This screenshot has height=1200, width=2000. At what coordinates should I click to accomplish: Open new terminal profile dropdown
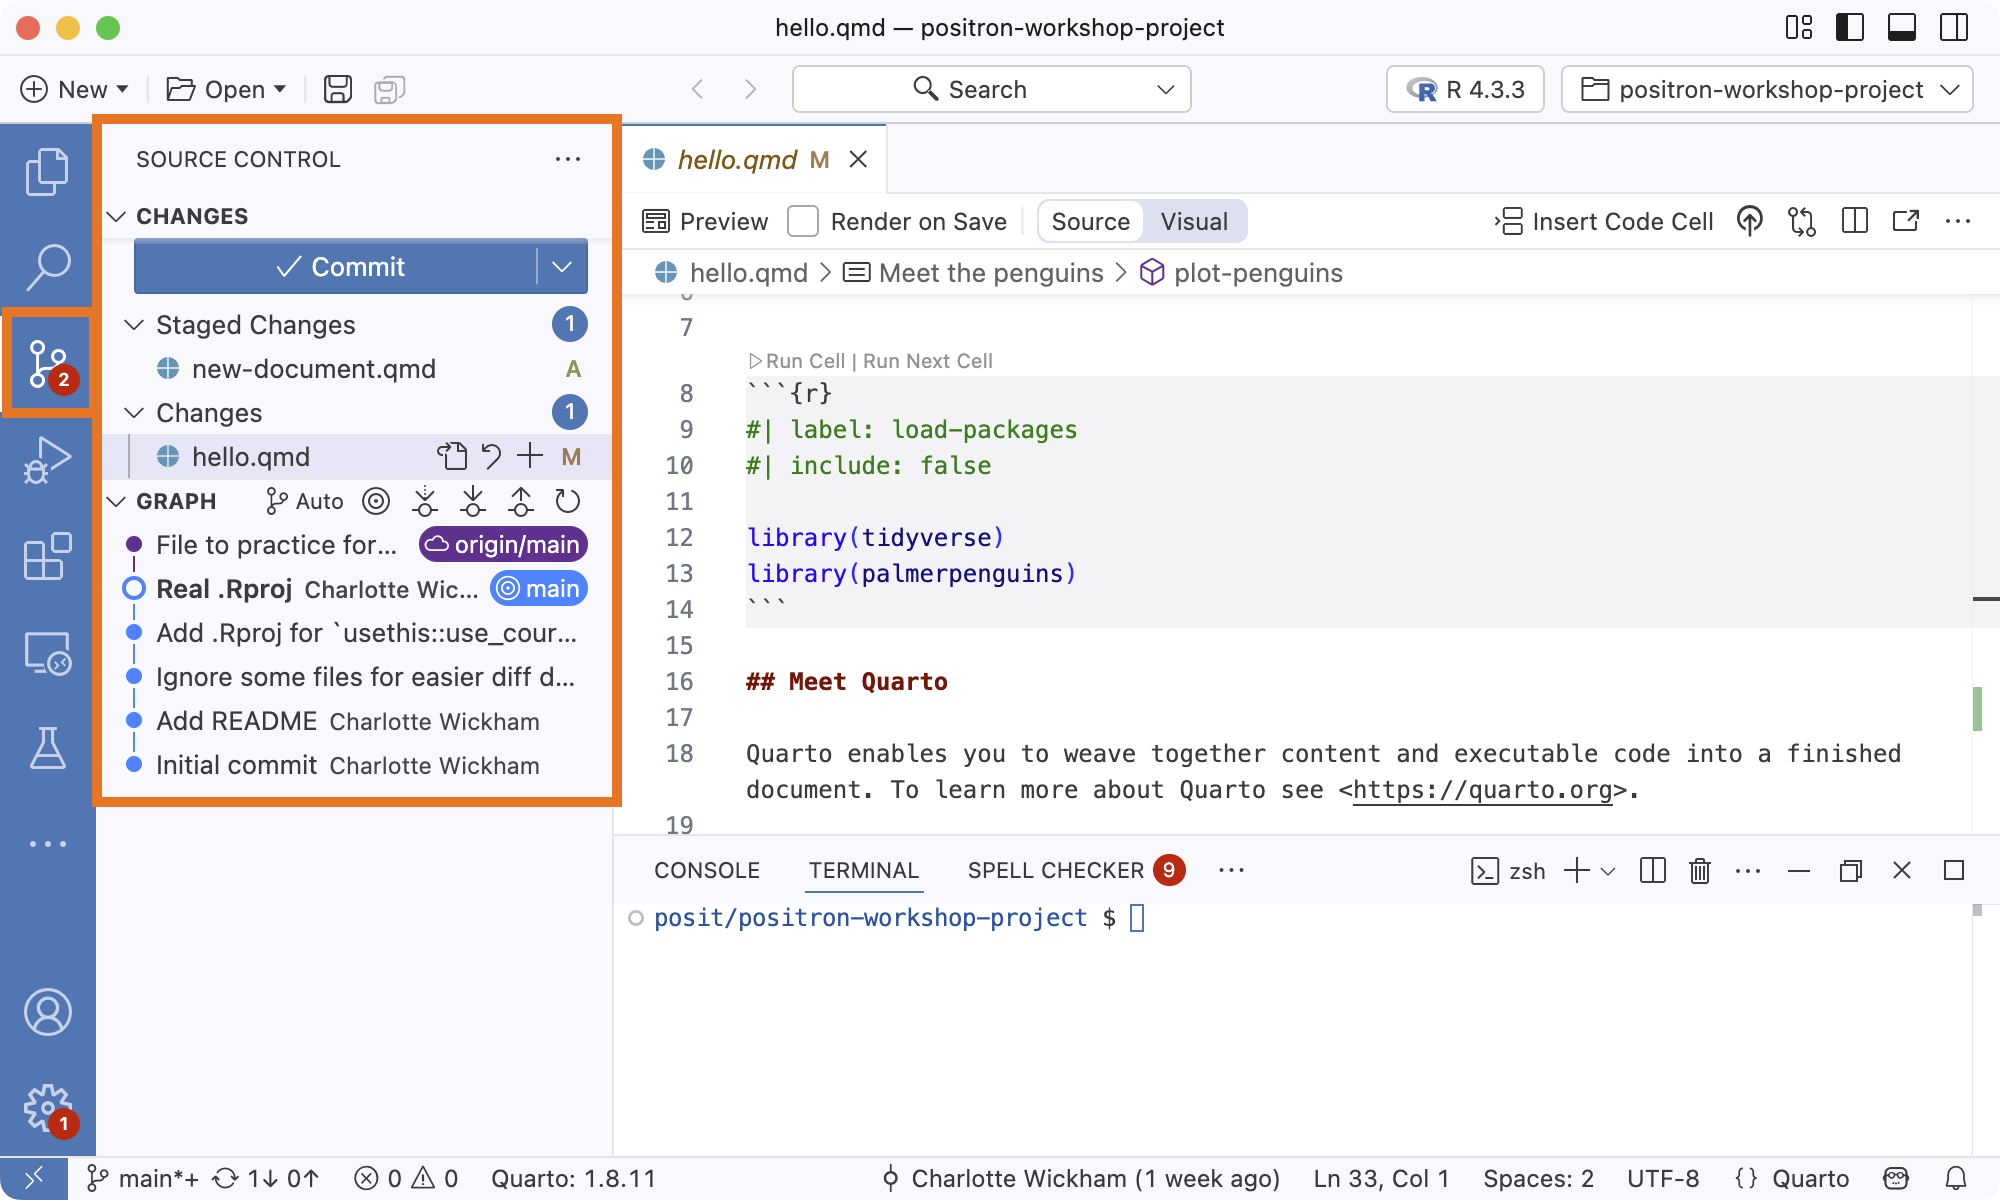click(1608, 871)
